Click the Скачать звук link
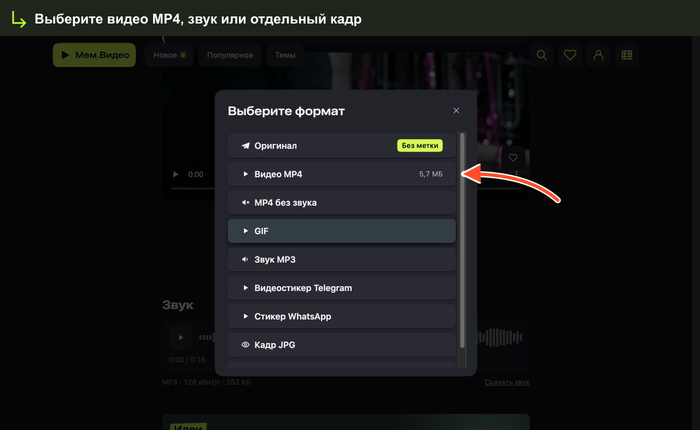Image resolution: width=700 pixels, height=430 pixels. (x=507, y=382)
